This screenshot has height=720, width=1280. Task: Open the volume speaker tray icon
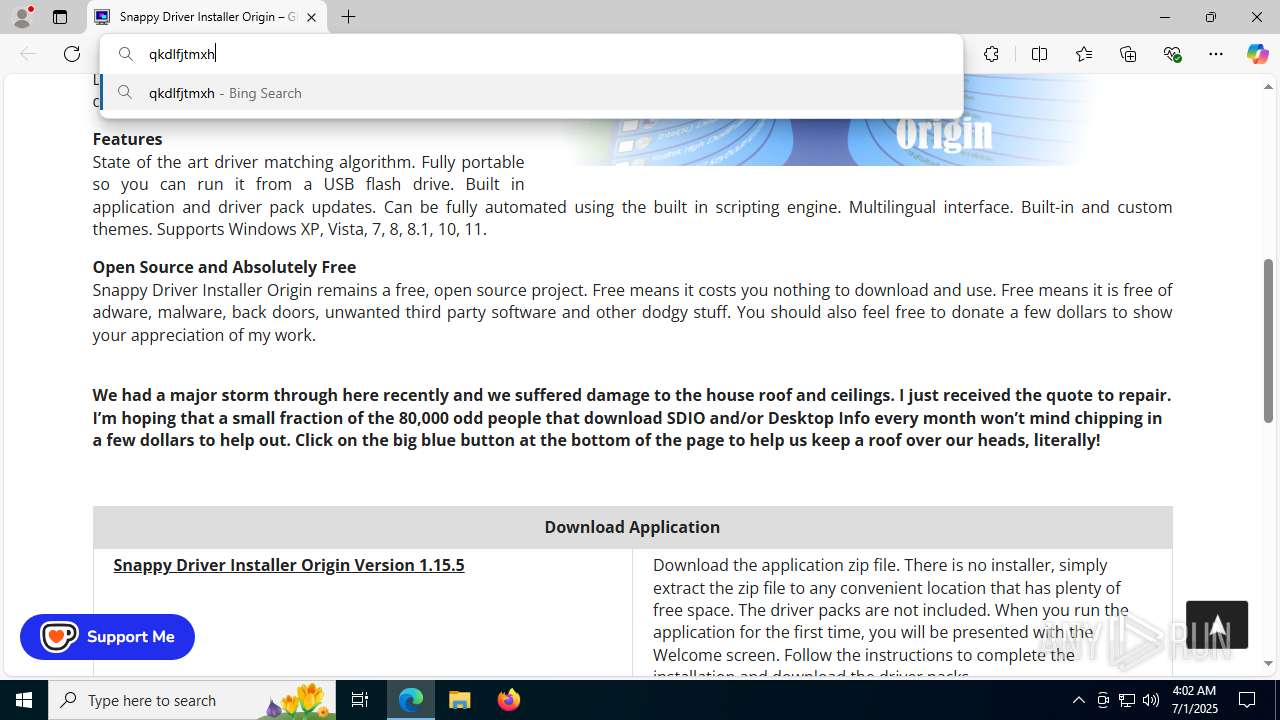pos(1151,700)
